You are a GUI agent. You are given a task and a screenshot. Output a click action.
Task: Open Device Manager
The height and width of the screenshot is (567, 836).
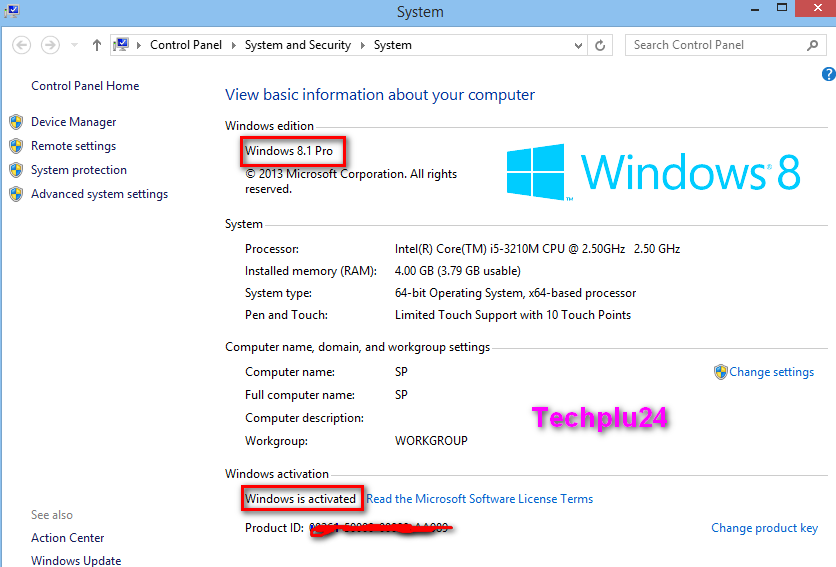tap(74, 122)
